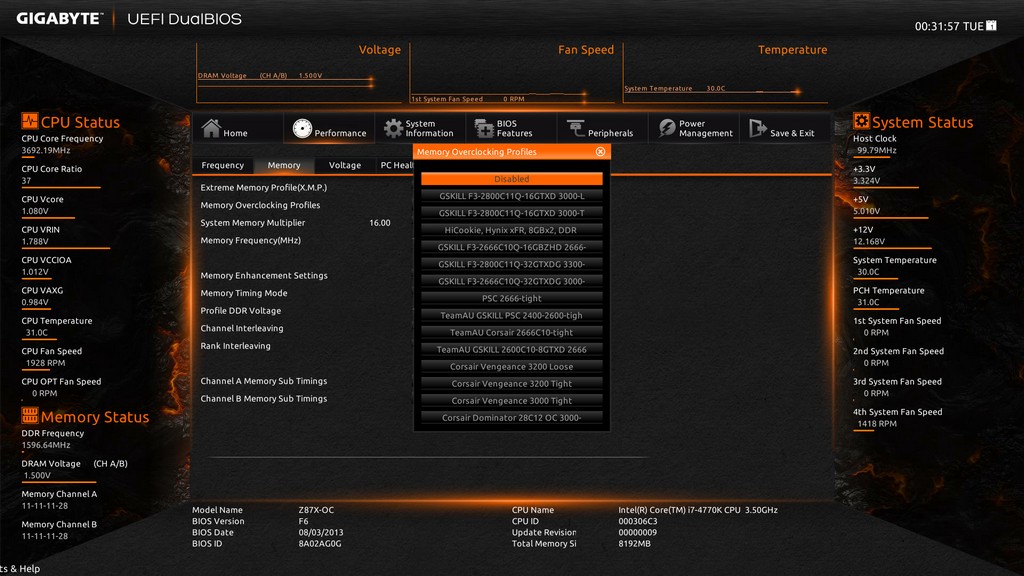1024x576 pixels.
Task: Select Corsair Vengeance 3200 Loose profile
Action: coord(511,366)
